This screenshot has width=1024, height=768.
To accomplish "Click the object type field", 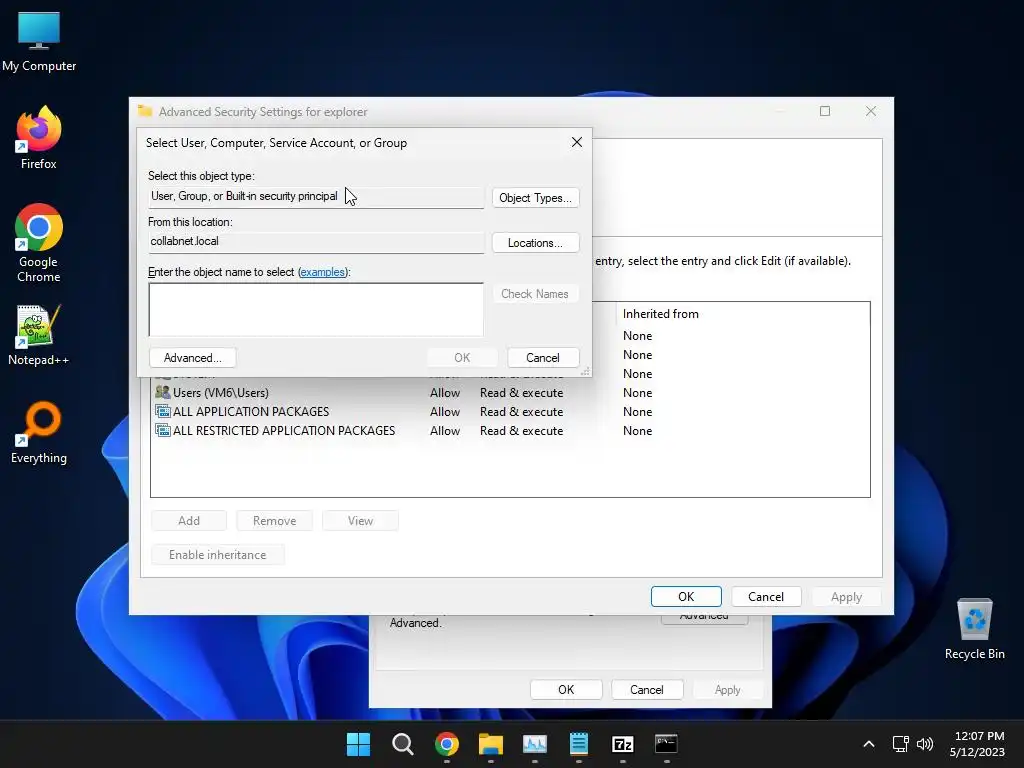I will pos(316,197).
